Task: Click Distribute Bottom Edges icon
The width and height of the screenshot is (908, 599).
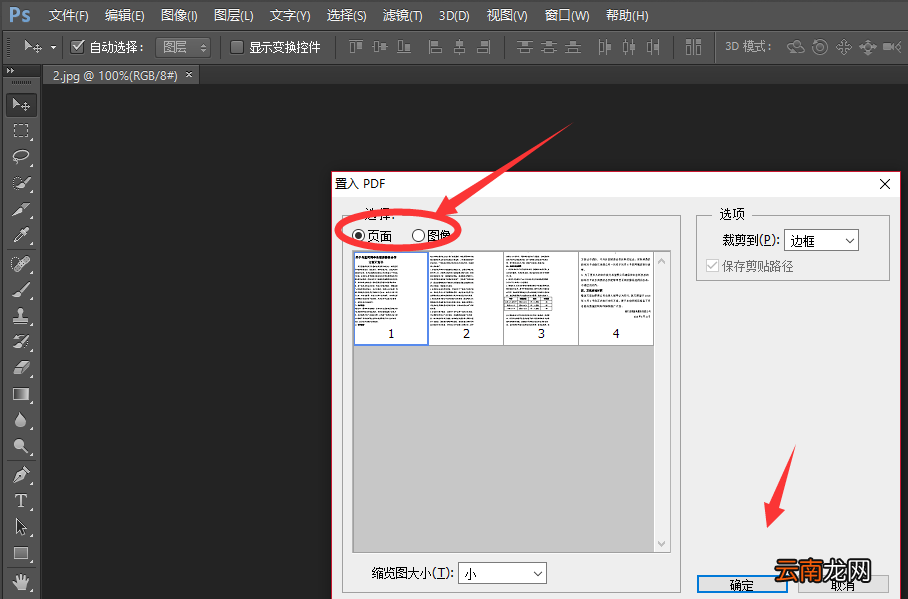Action: (573, 47)
